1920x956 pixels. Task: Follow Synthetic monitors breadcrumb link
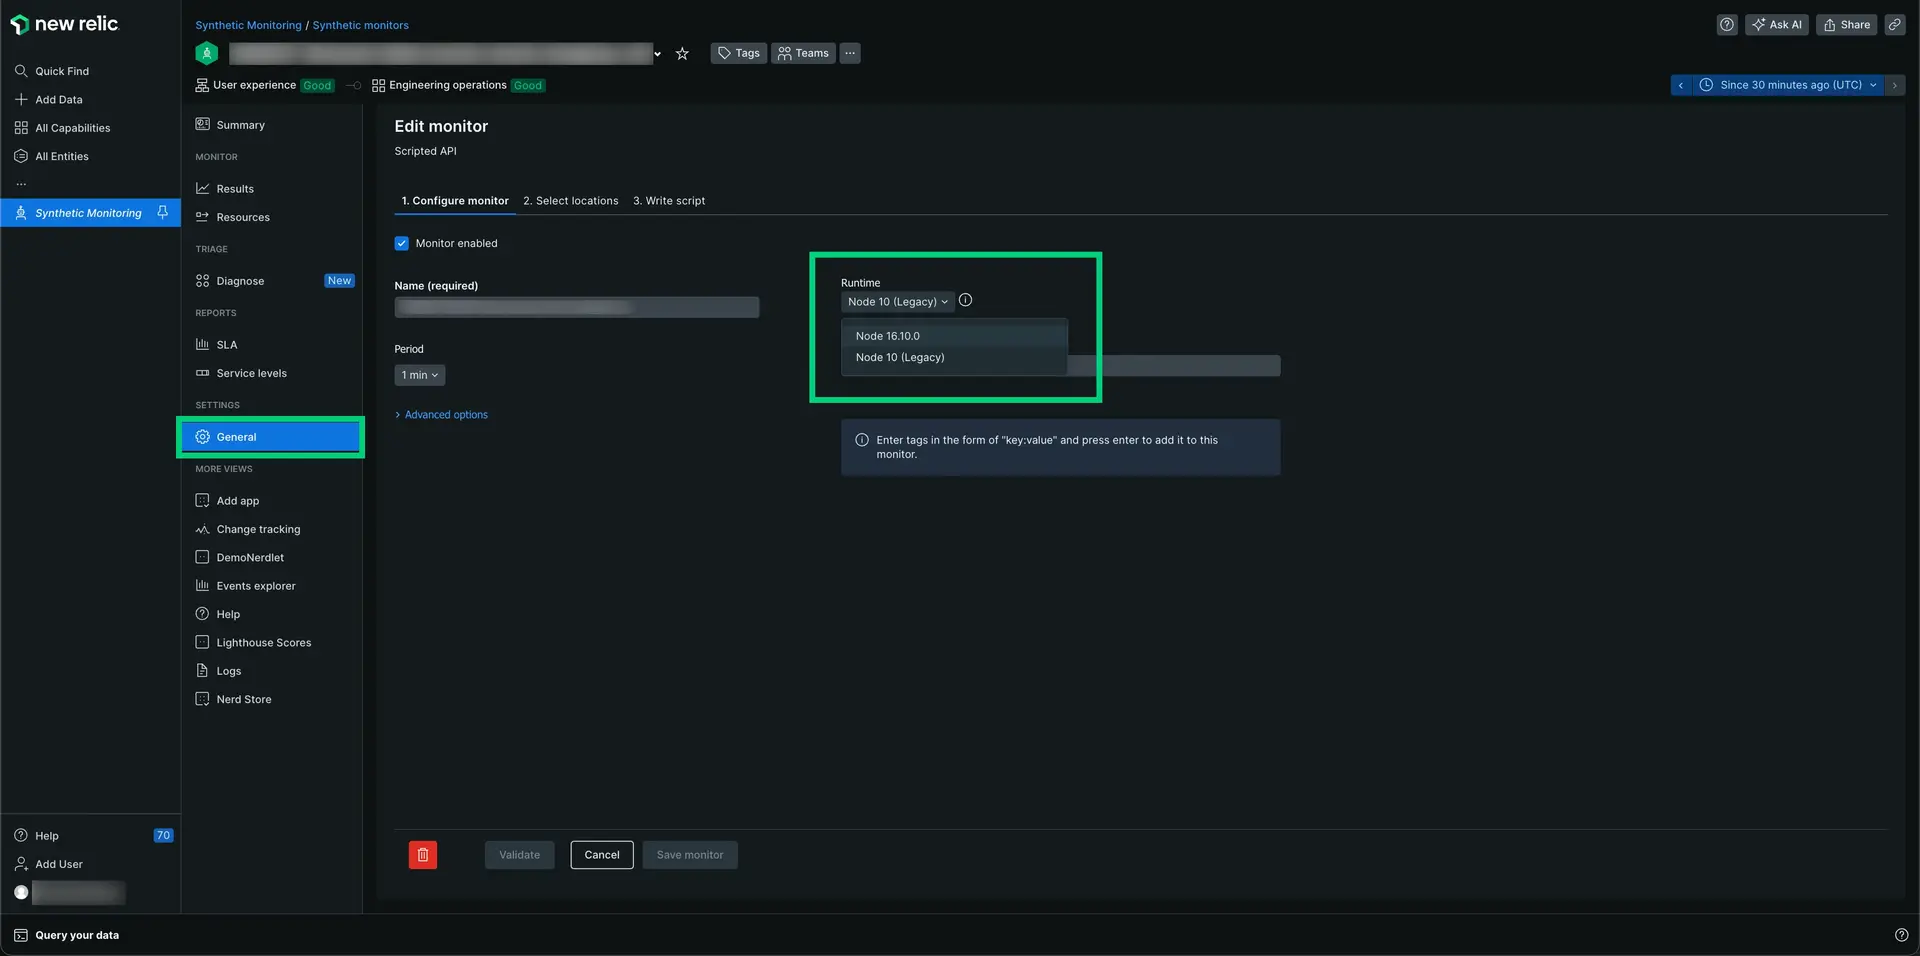360,25
